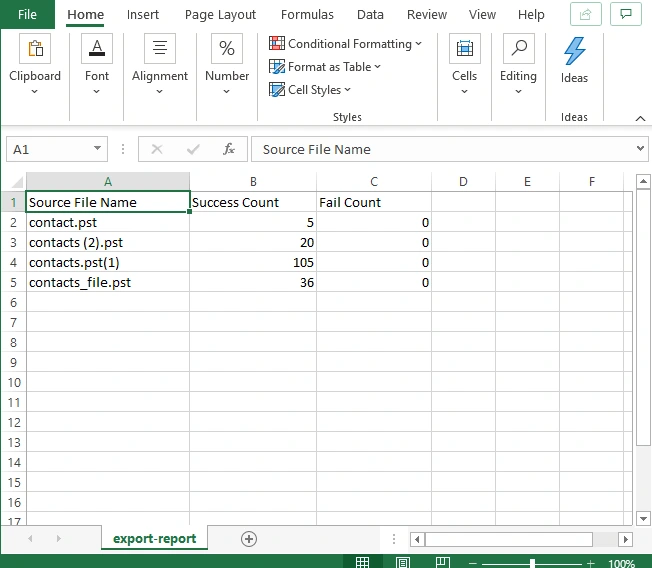Select the Fail Count header cell
This screenshot has height=568, width=652.
click(374, 202)
